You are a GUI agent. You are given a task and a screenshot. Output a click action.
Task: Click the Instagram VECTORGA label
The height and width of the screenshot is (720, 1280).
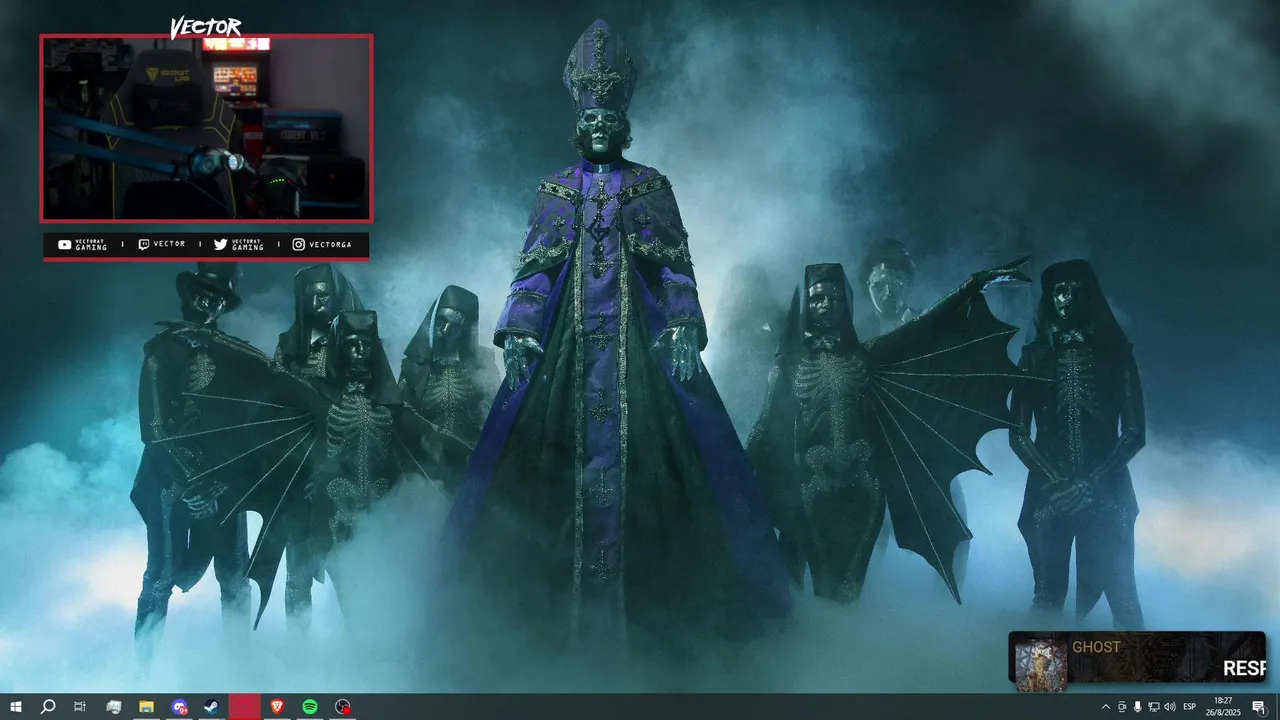[322, 244]
